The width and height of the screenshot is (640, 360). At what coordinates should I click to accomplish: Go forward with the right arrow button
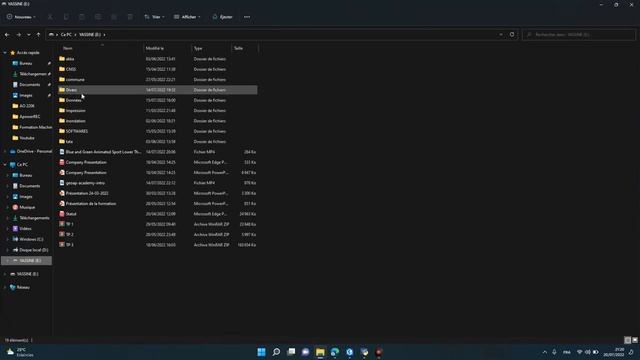[x=18, y=35]
